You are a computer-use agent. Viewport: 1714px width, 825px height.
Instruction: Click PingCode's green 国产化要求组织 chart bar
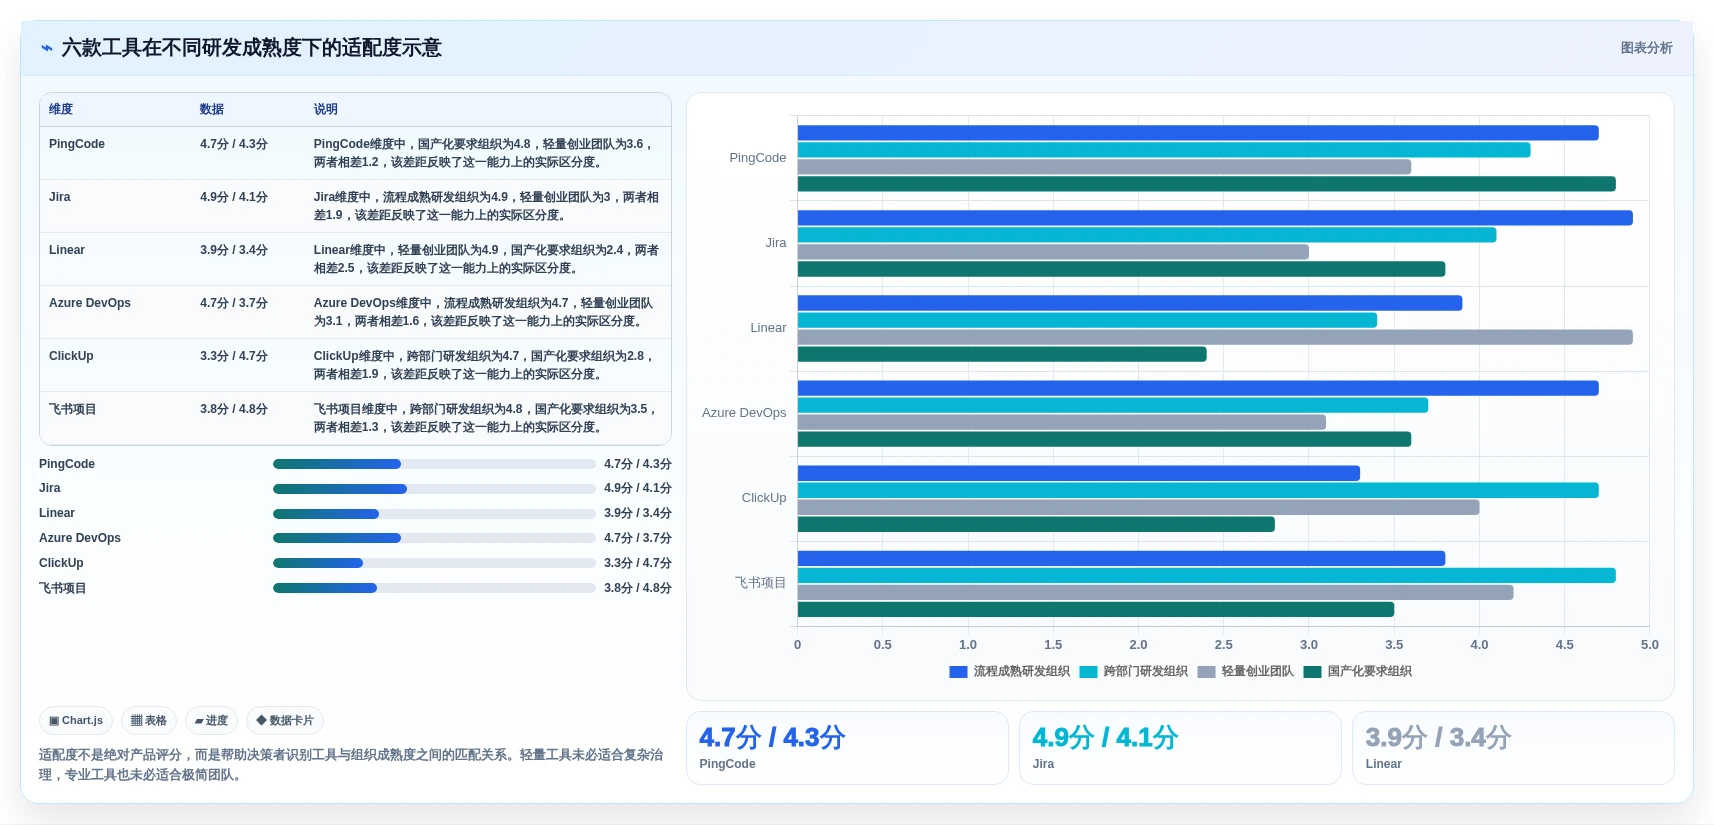click(x=1207, y=184)
